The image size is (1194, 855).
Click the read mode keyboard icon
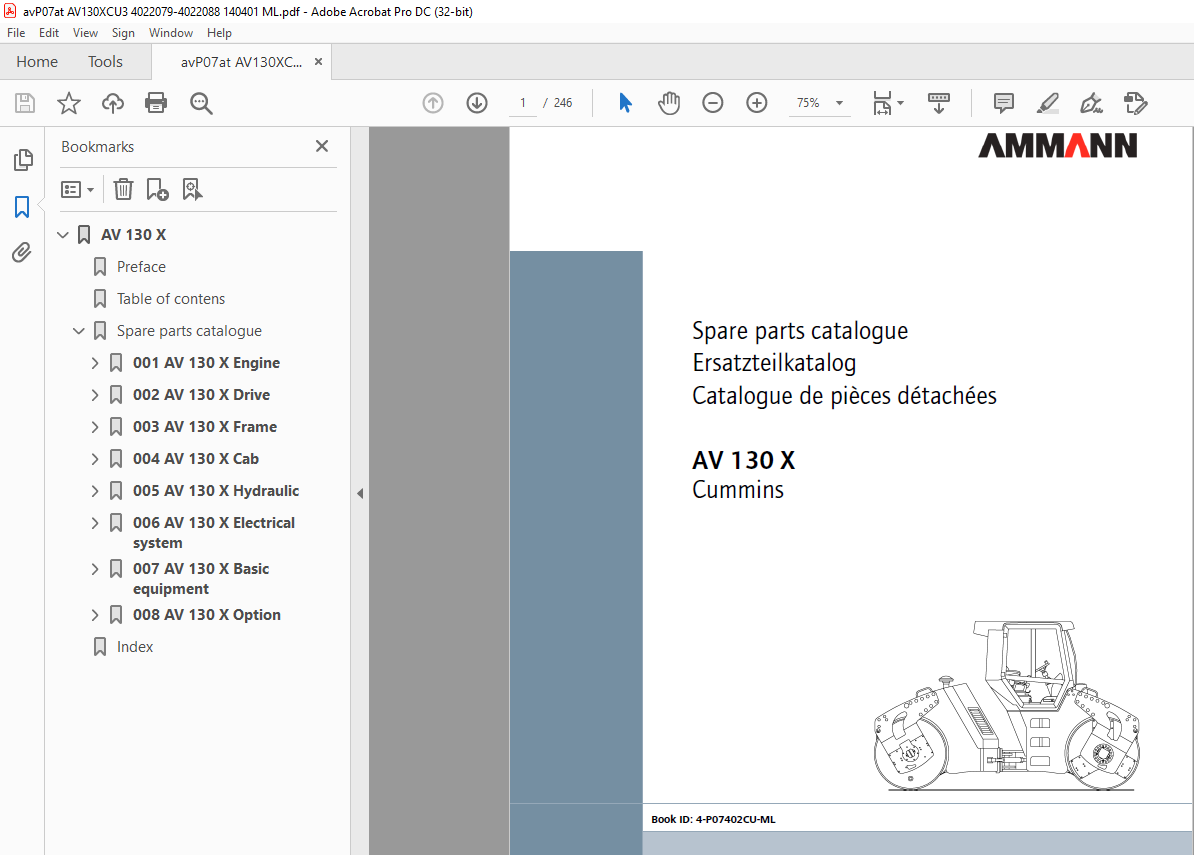(x=939, y=103)
